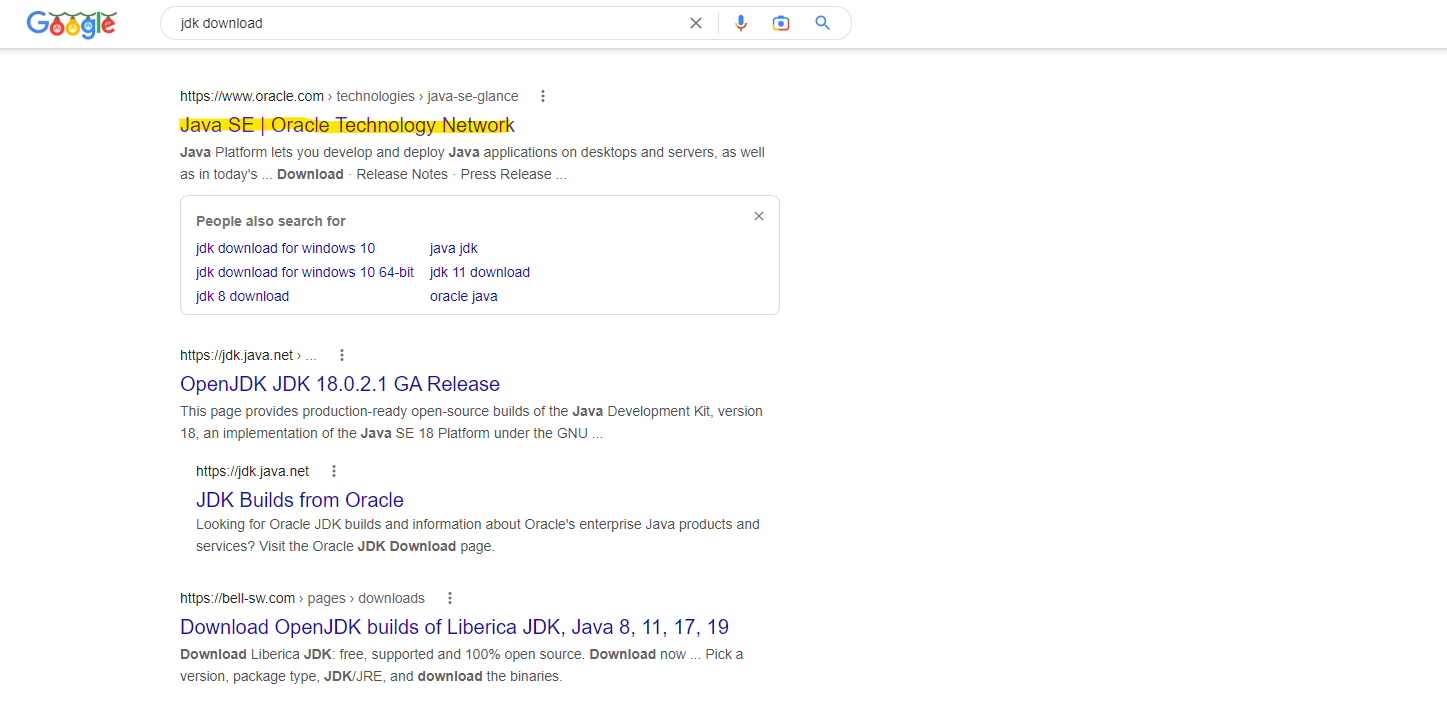
Task: Open search by image camera icon
Action: point(781,23)
